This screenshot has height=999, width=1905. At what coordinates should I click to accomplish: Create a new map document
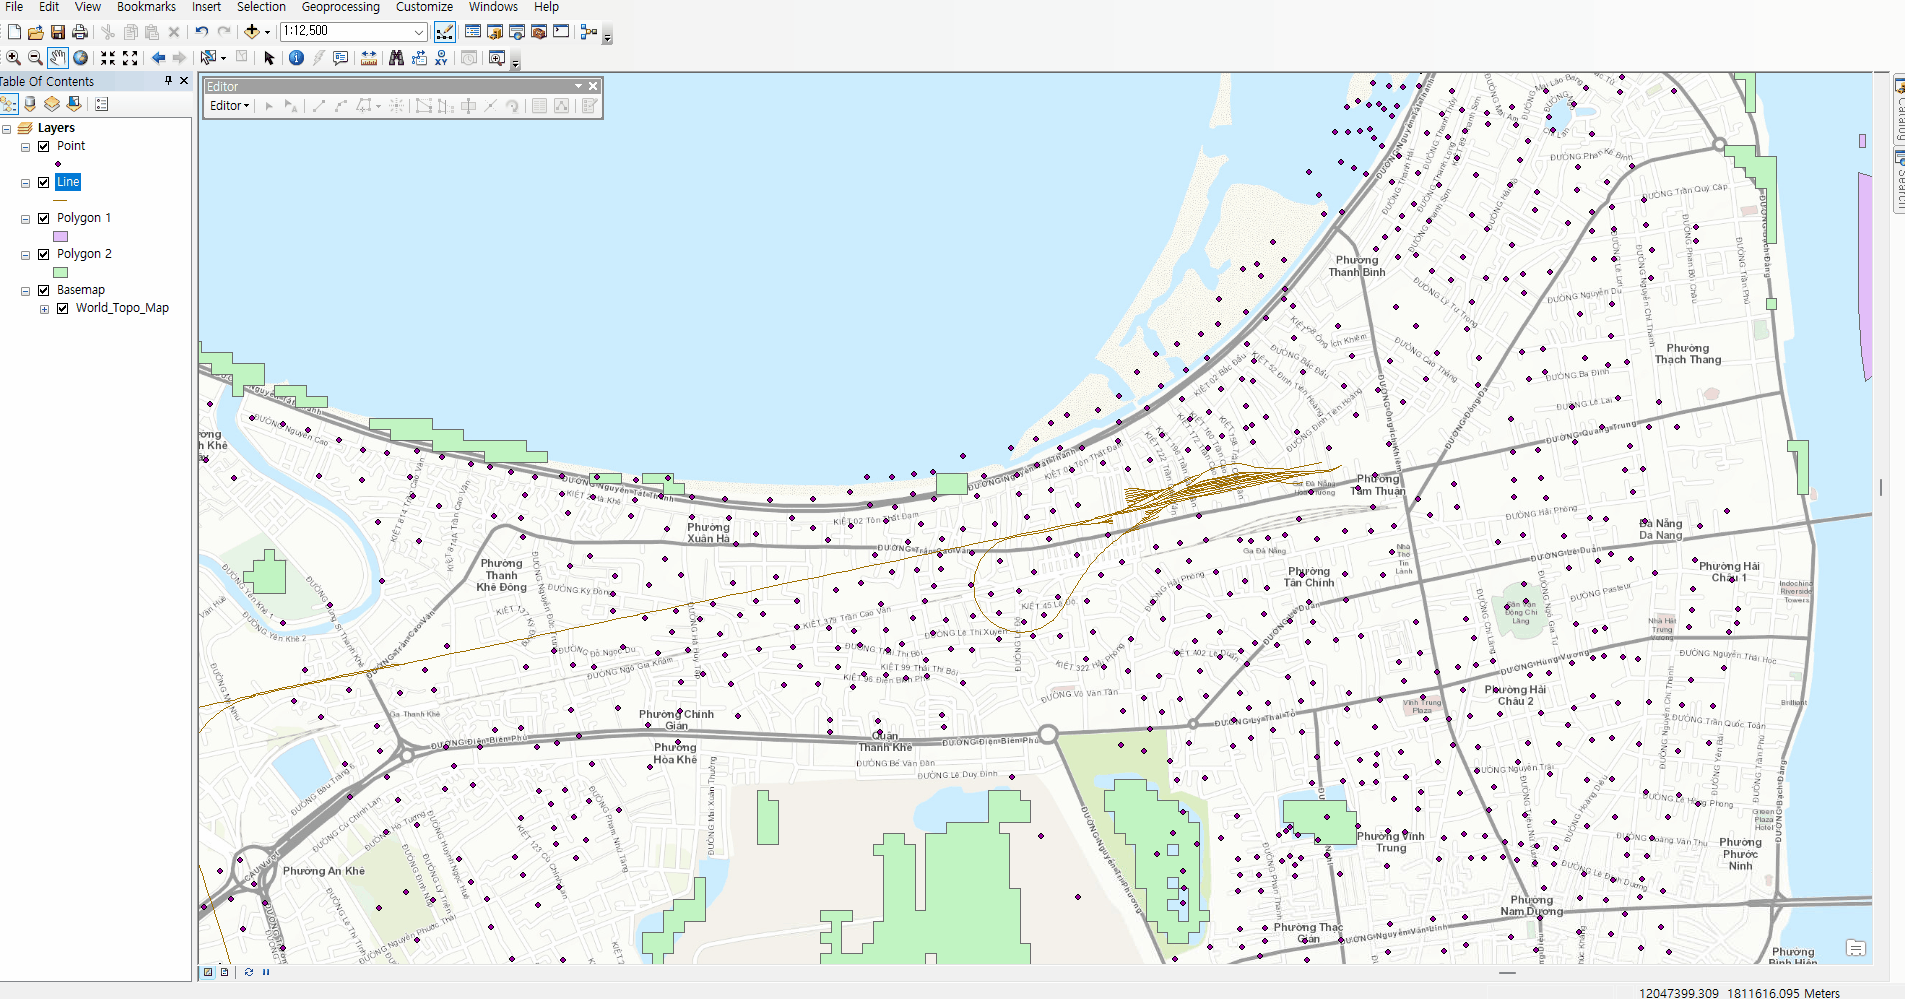pos(14,32)
